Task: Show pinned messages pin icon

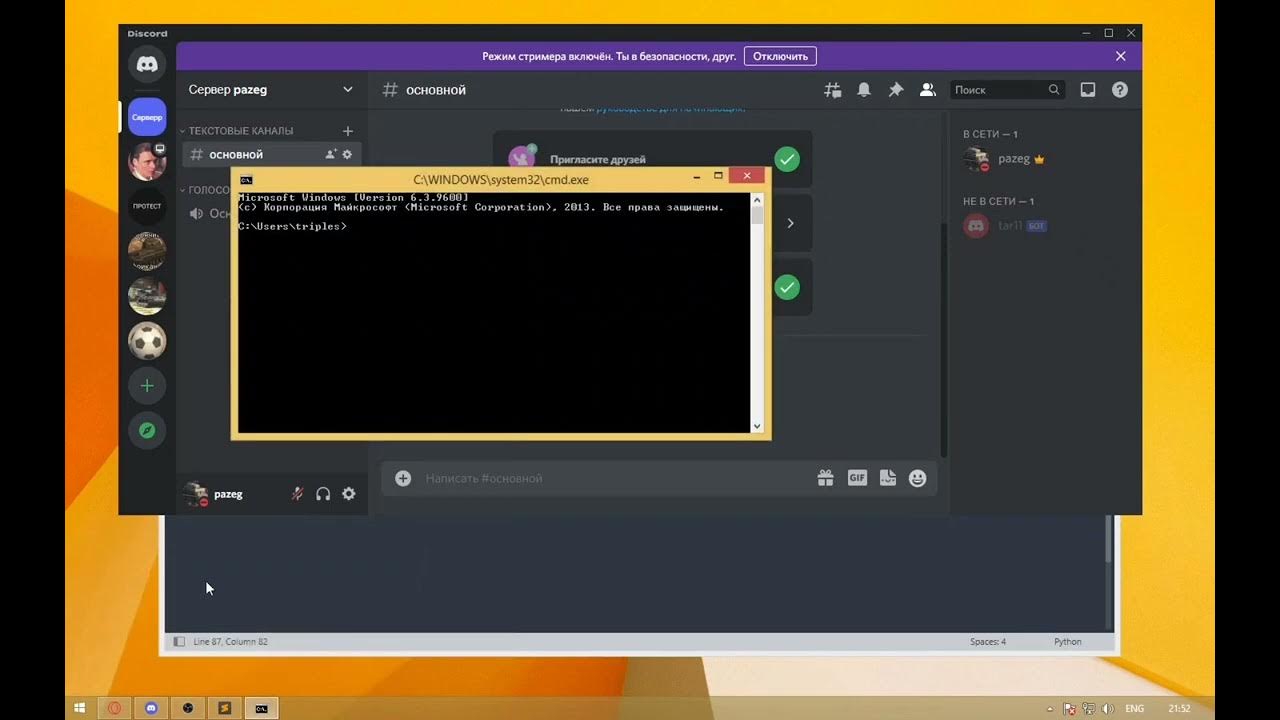Action: click(896, 90)
